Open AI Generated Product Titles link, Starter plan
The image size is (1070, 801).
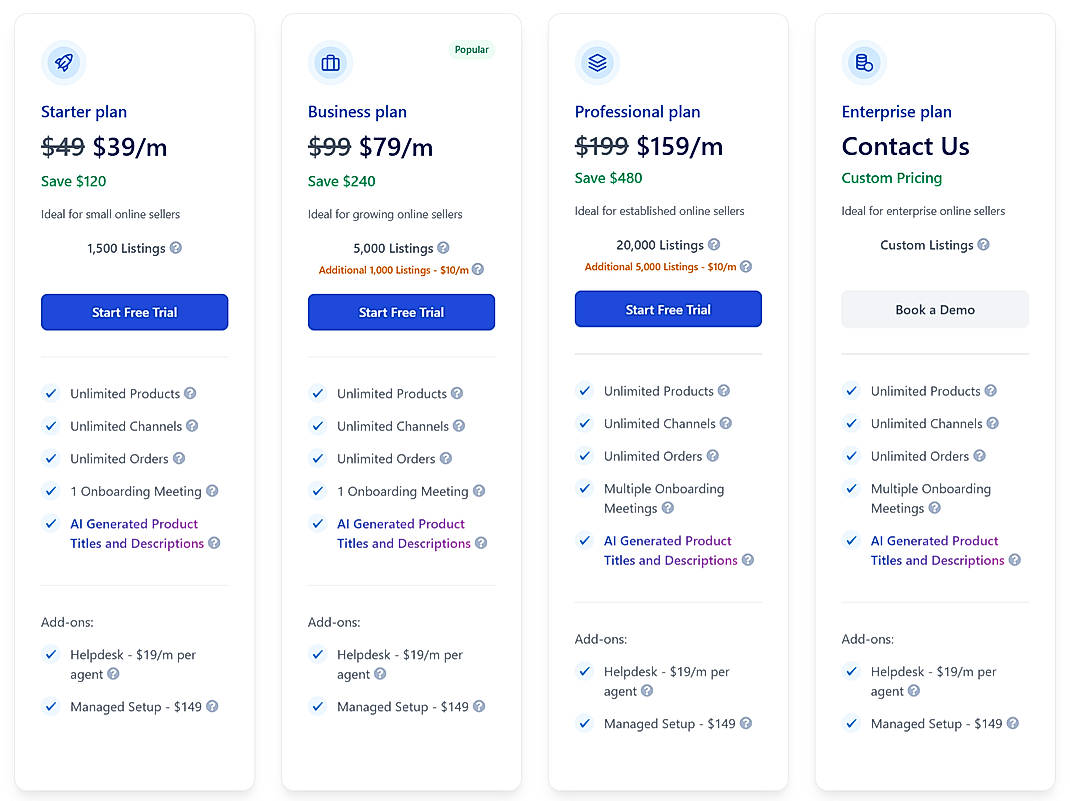pyautogui.click(x=136, y=534)
